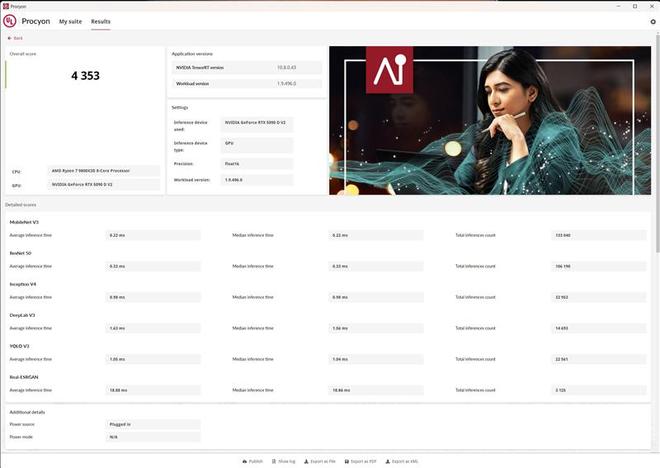This screenshot has width=660, height=468.
Task: Export the result as XML
Action: click(x=402, y=461)
